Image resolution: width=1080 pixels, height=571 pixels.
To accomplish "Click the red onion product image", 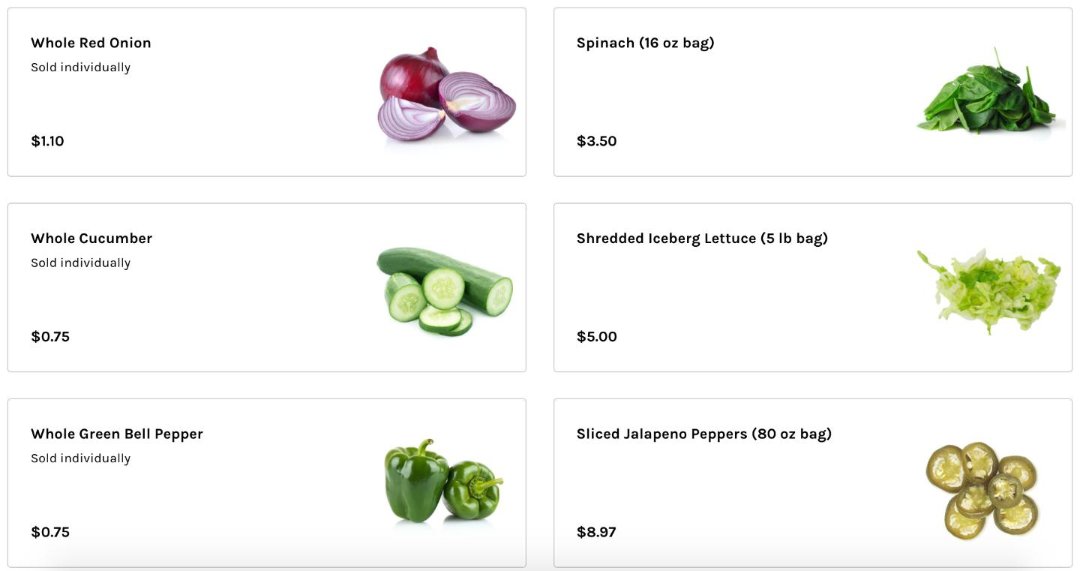I will point(446,94).
